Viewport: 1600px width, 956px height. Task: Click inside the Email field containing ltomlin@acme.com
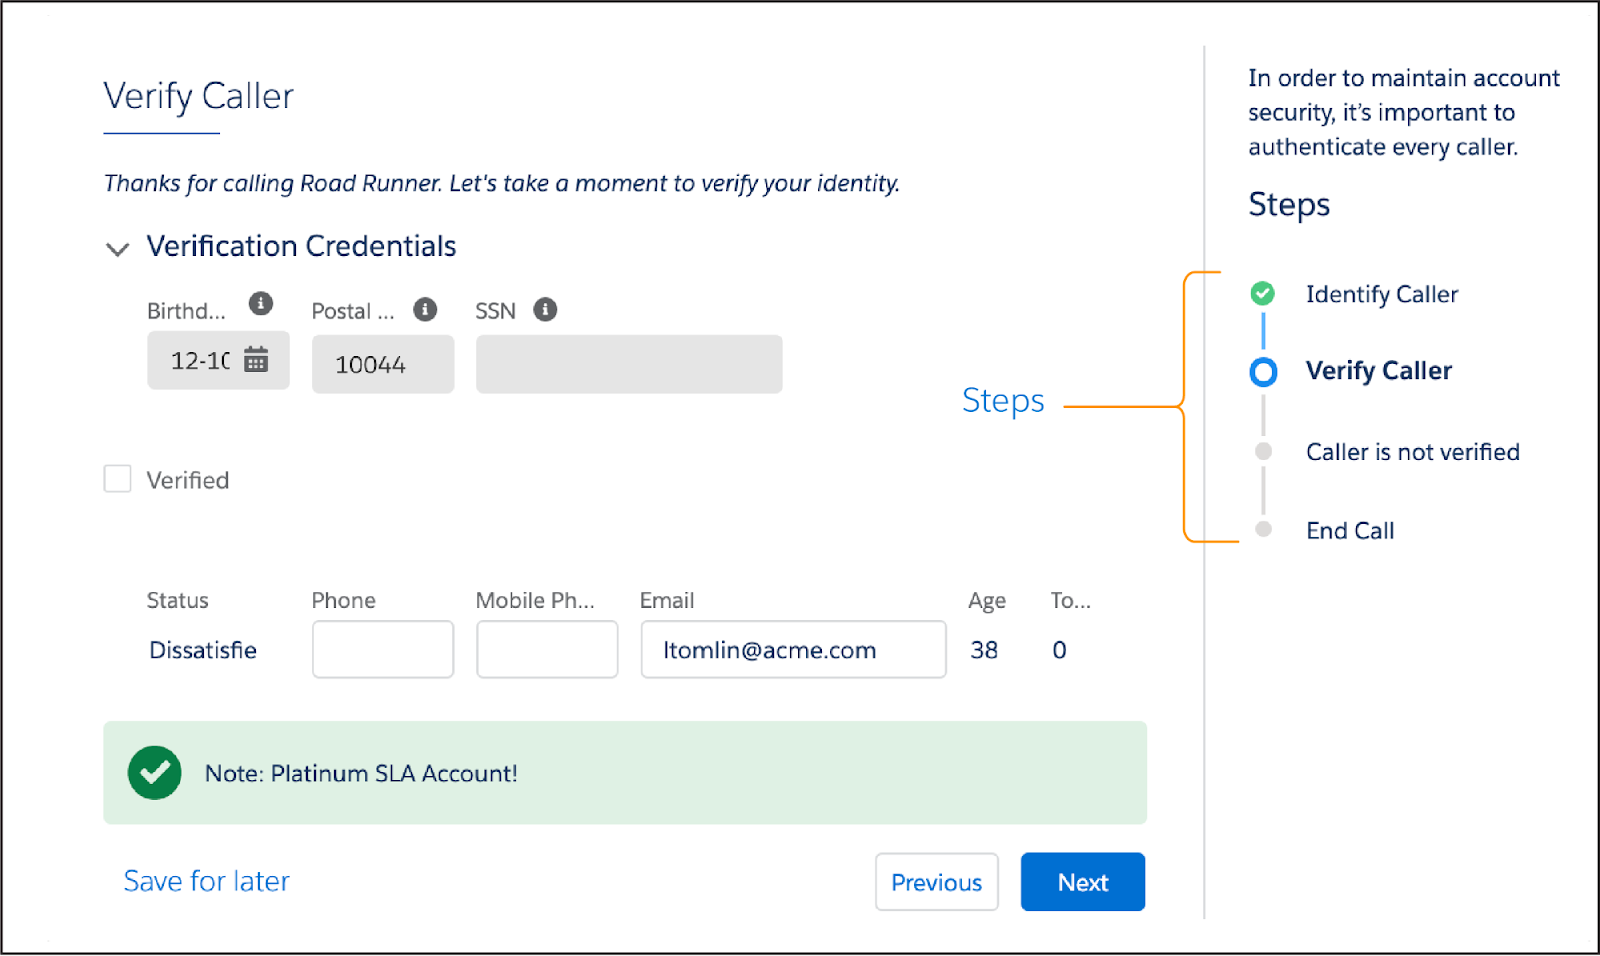pos(792,649)
